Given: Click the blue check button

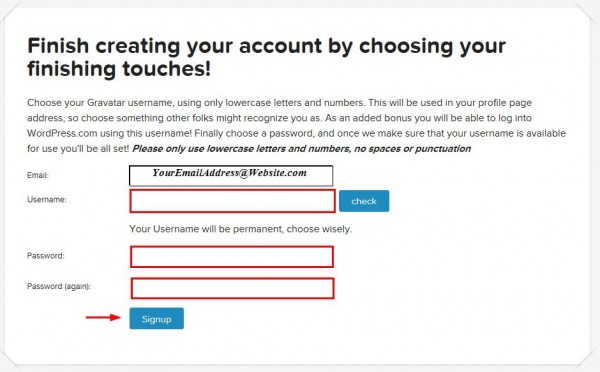Looking at the screenshot, I should pyautogui.click(x=364, y=201).
